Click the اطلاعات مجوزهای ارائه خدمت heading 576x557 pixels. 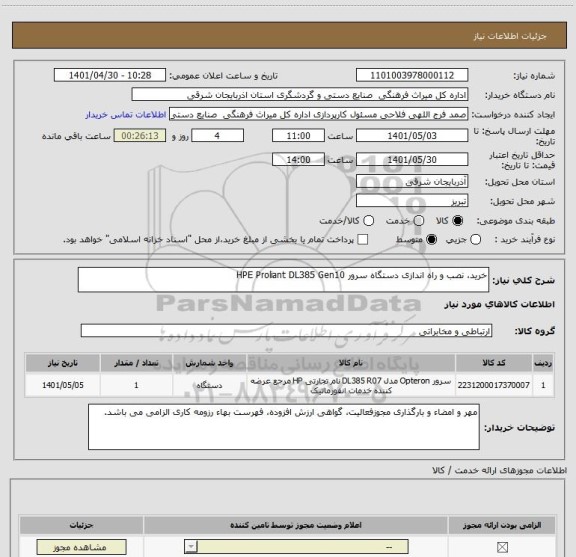499,470
